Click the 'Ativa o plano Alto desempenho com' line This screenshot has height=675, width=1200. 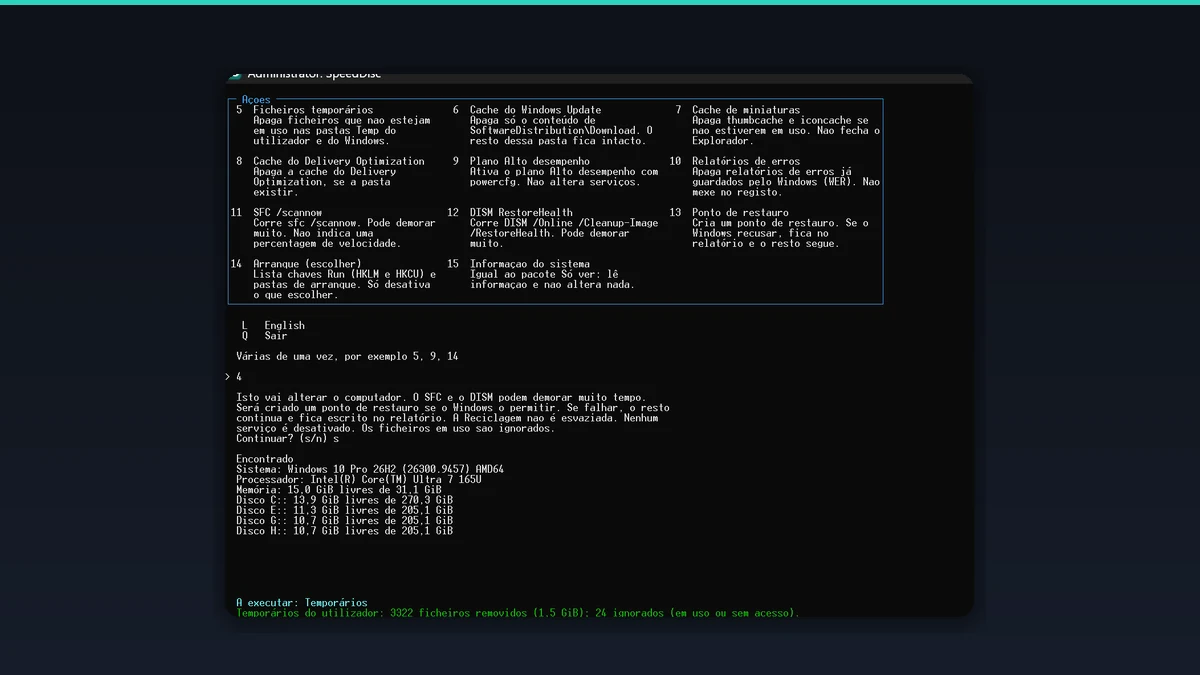(x=565, y=171)
